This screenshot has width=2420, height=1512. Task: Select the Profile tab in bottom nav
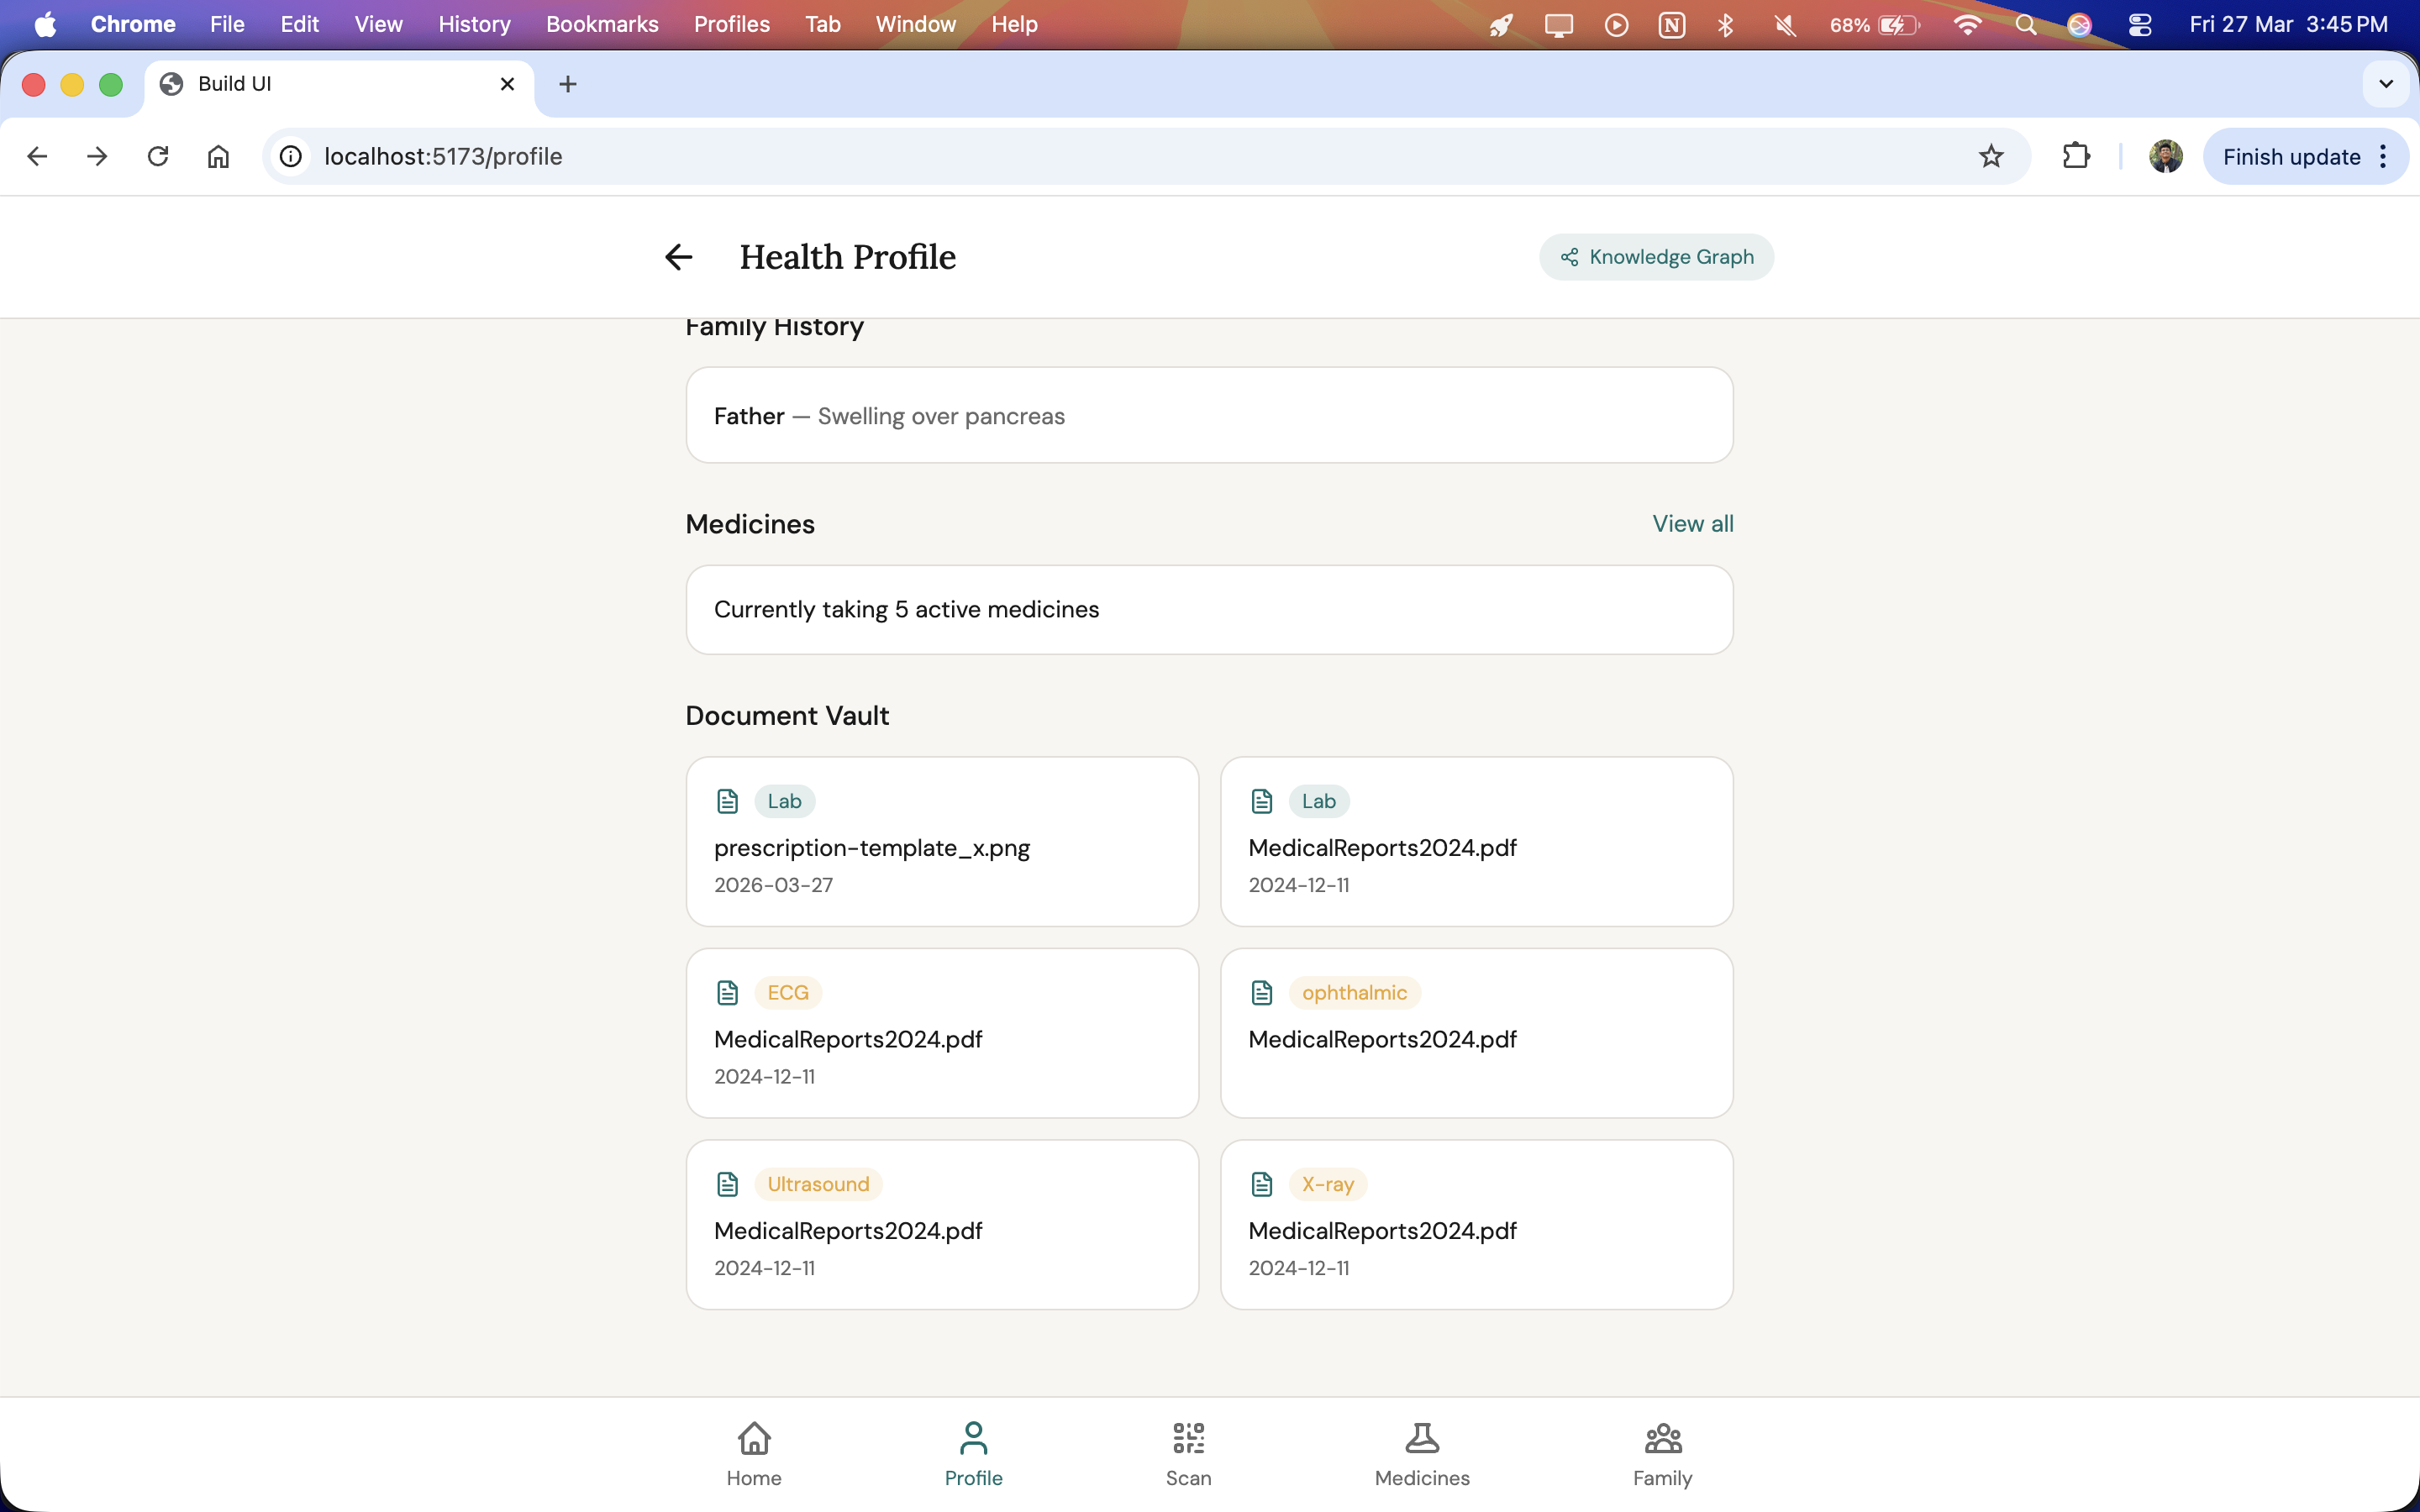point(973,1453)
